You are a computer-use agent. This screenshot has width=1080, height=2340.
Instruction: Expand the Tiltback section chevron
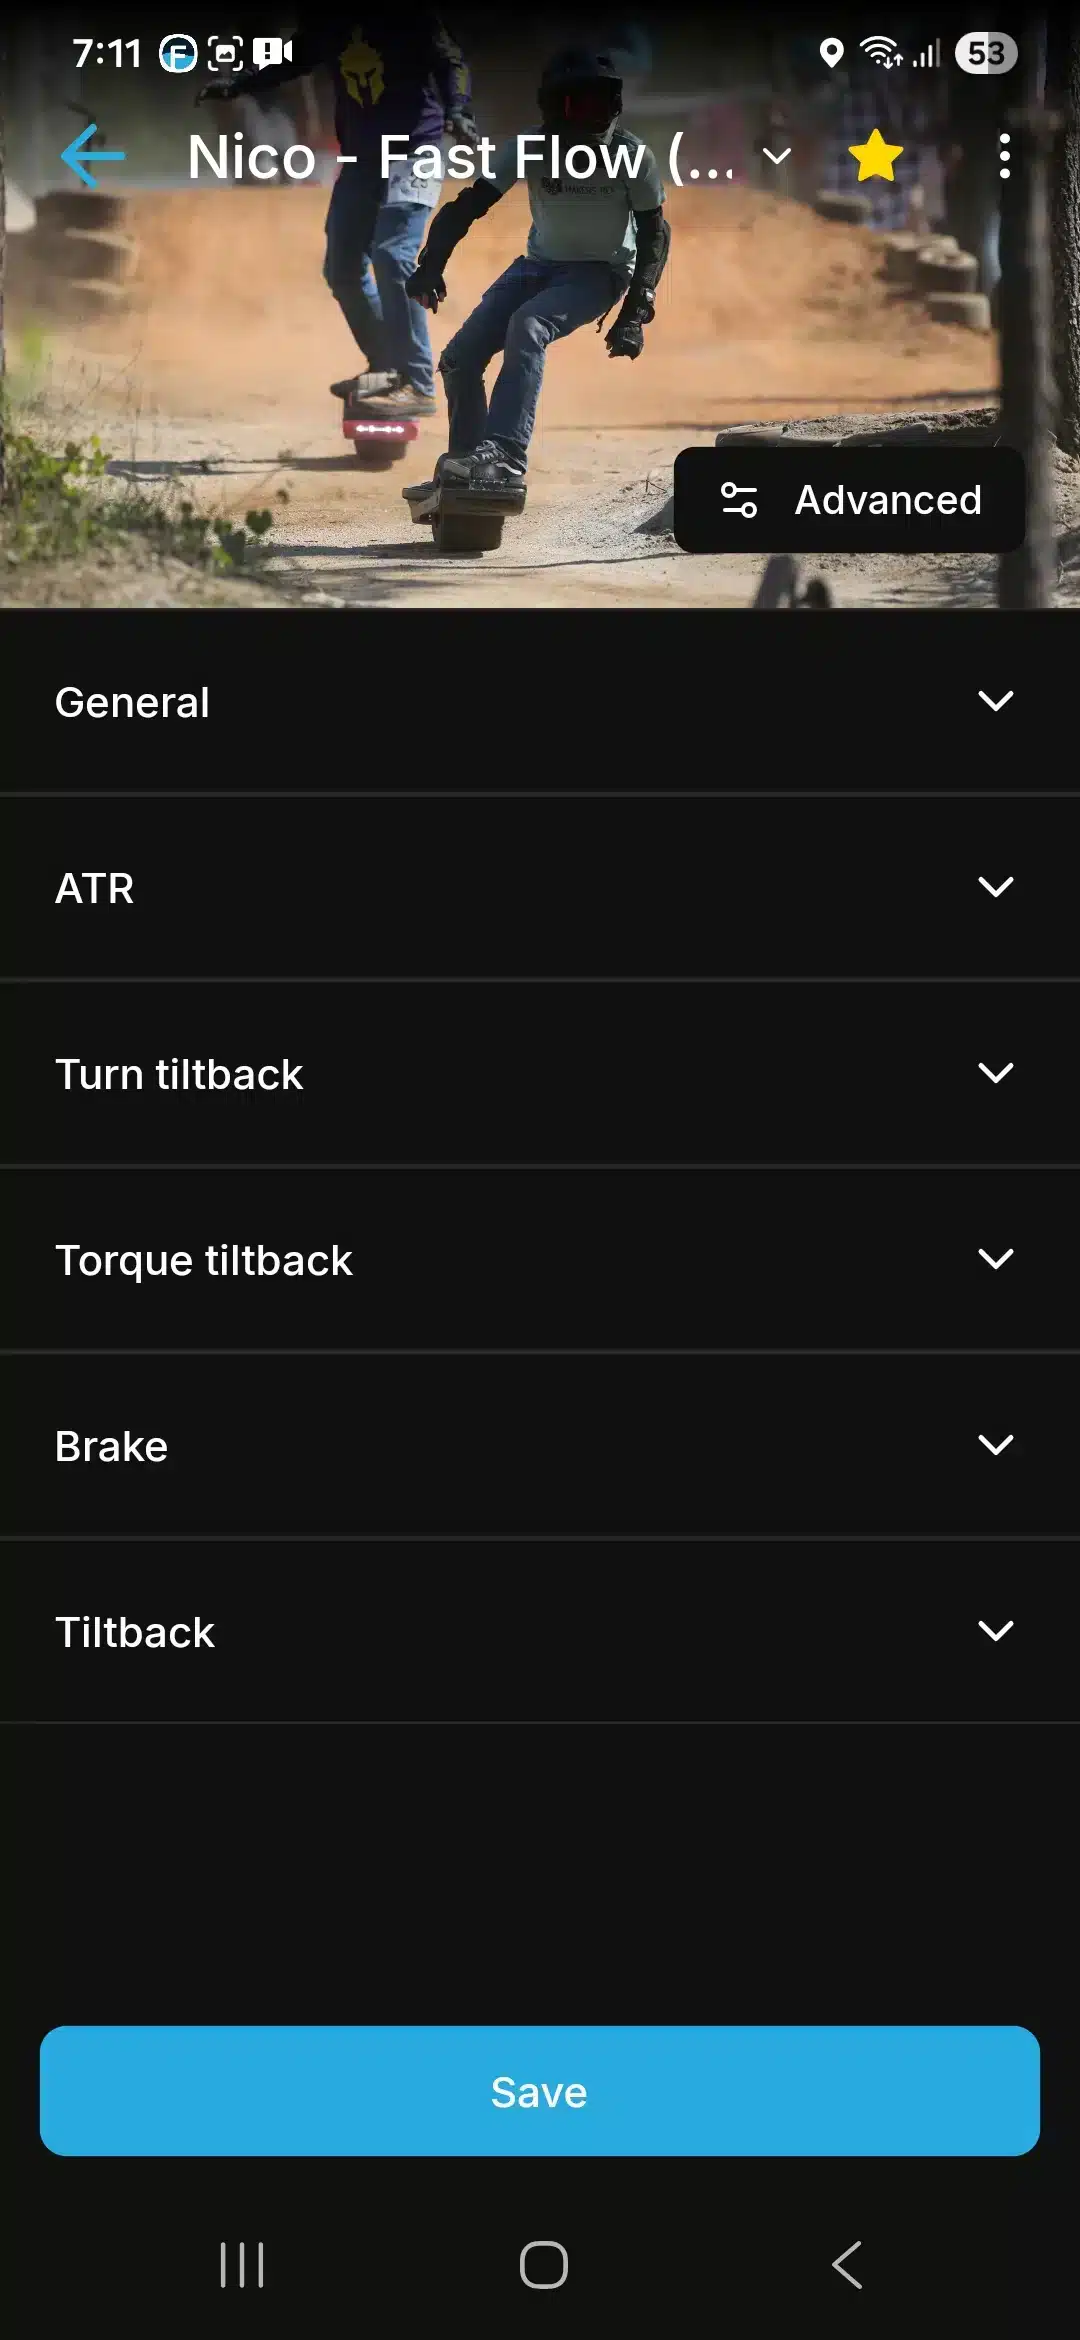[995, 1632]
